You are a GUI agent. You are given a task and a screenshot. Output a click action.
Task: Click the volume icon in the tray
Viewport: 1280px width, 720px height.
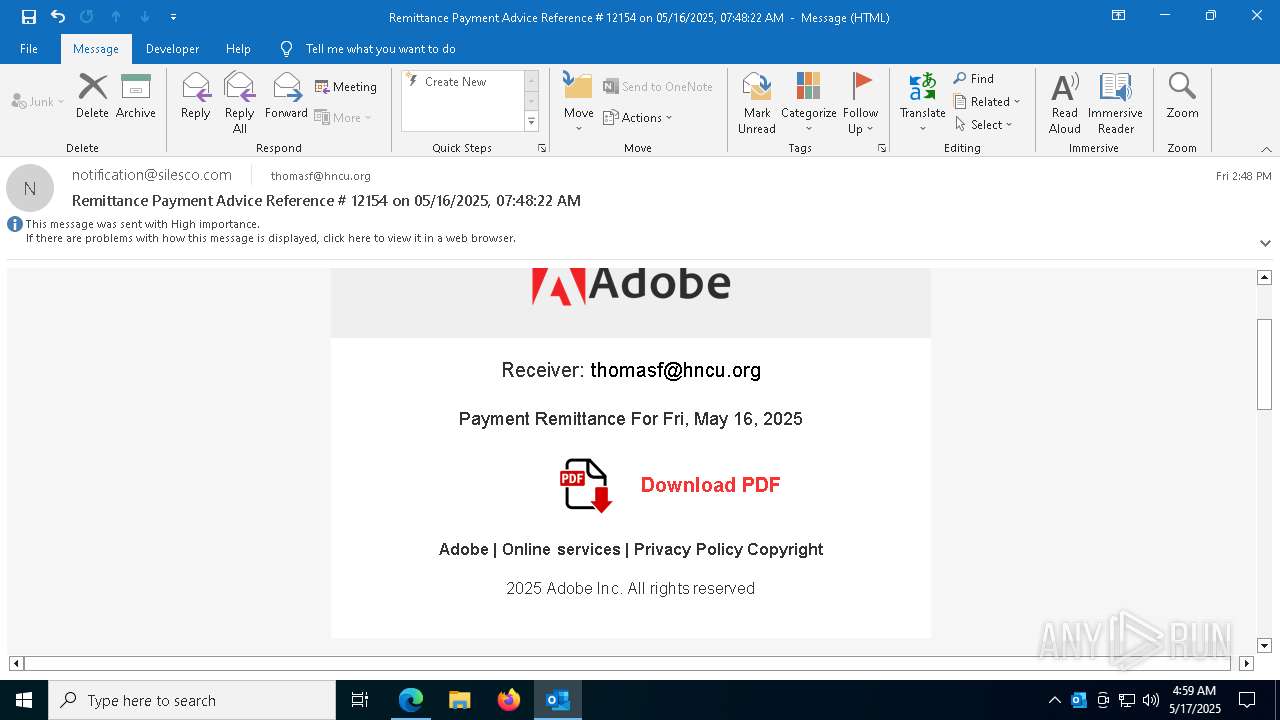(x=1150, y=700)
